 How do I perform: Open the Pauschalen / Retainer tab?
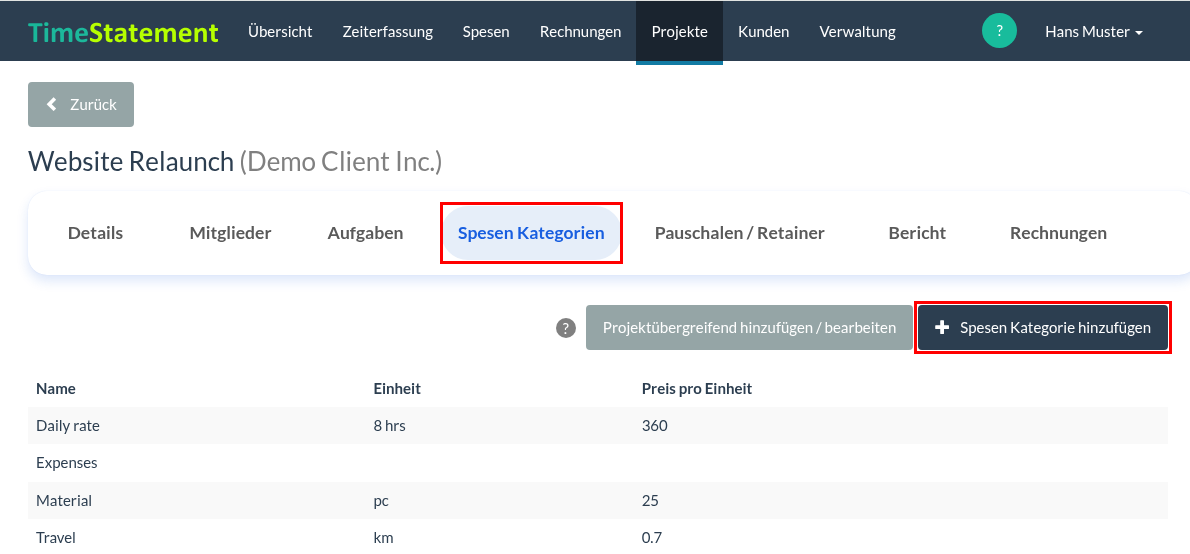tap(740, 233)
